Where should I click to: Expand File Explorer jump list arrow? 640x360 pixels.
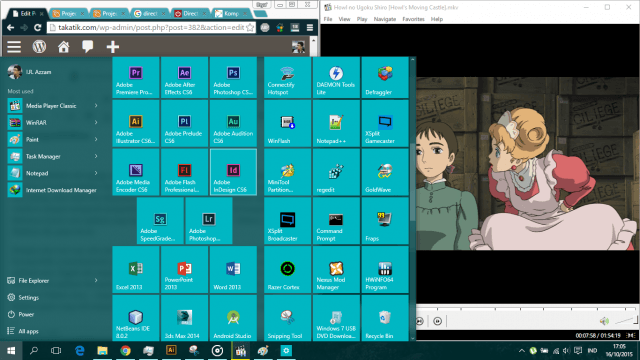click(96, 280)
